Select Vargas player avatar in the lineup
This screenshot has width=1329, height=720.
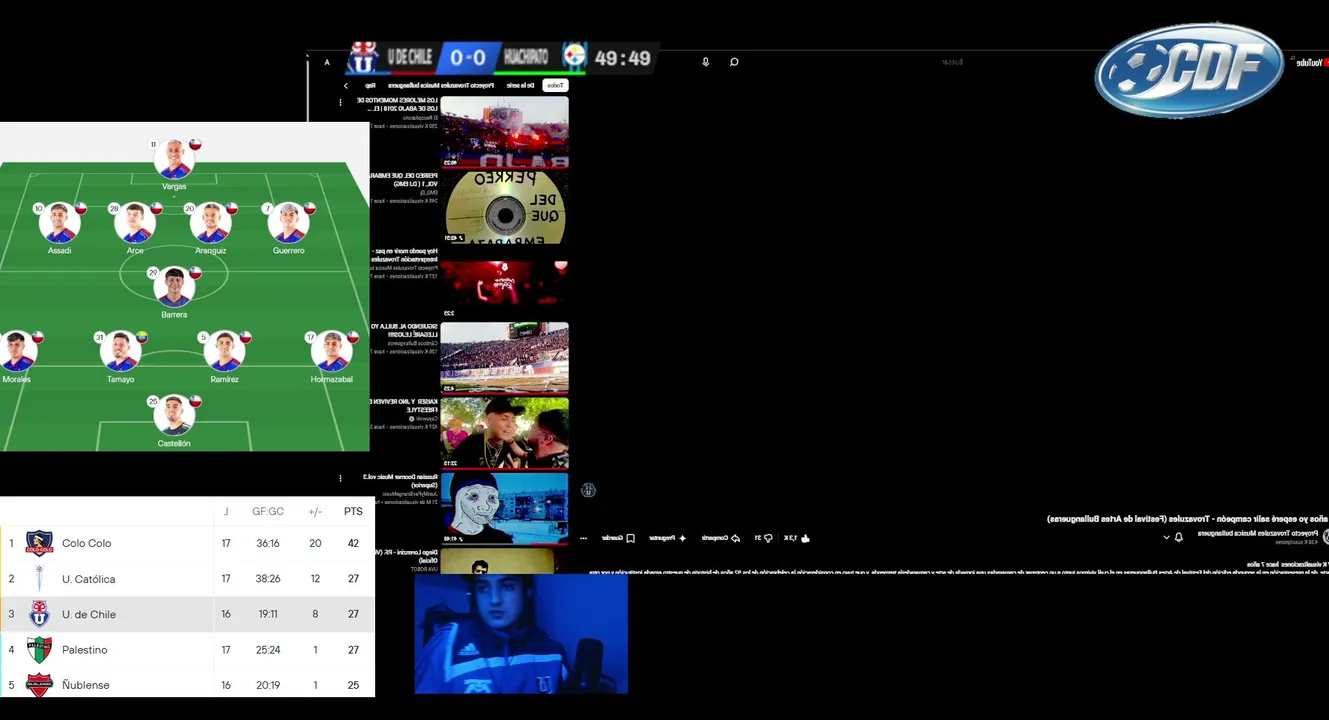(x=174, y=159)
